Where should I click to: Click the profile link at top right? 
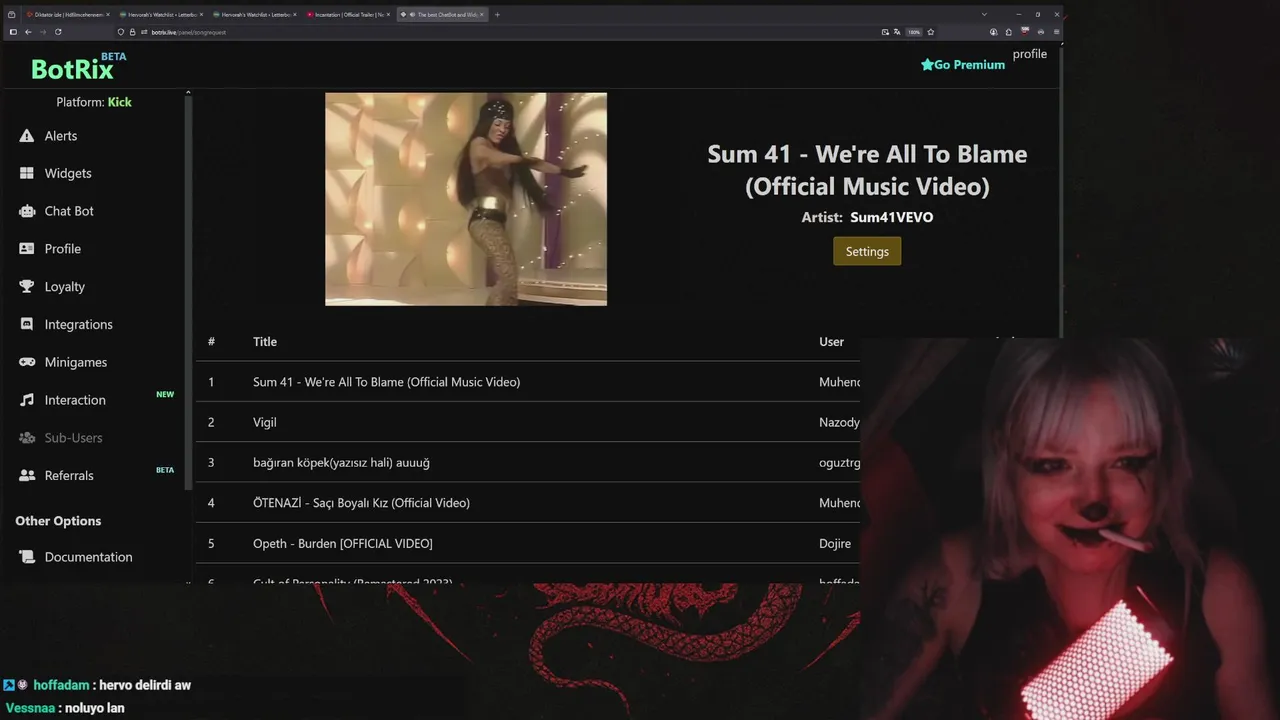pos(1029,54)
